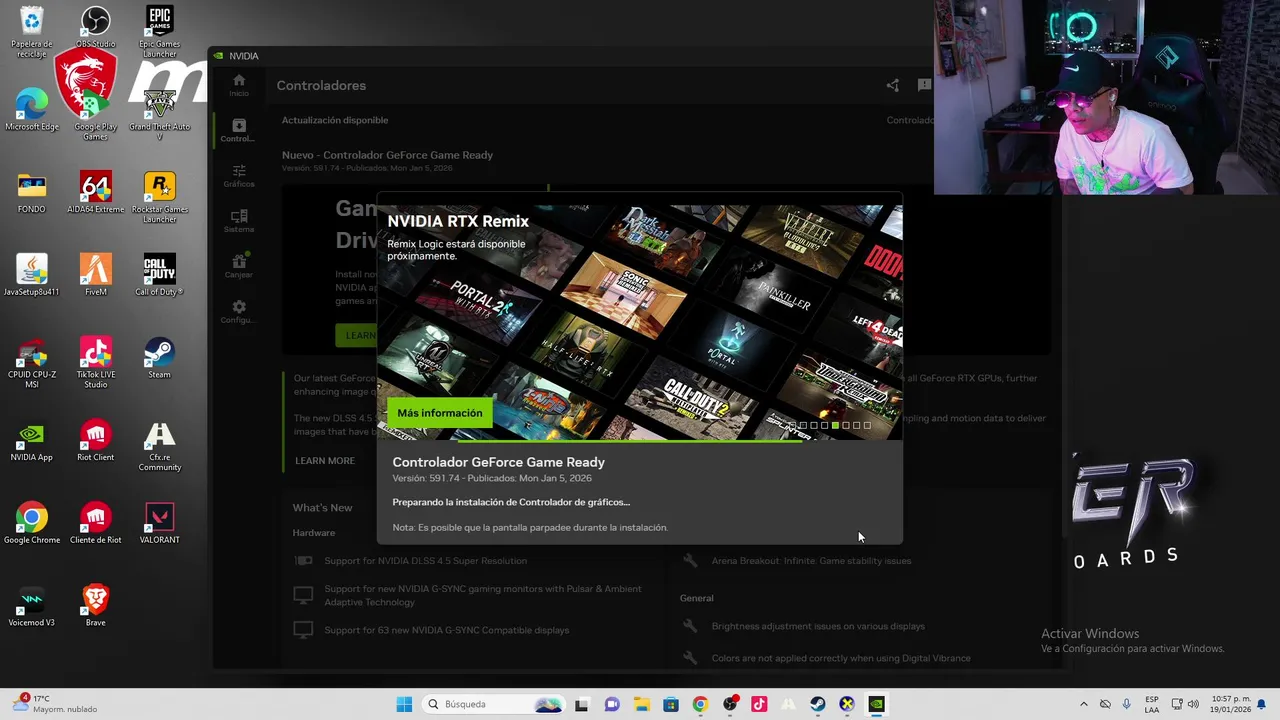Select the Call of Duty desktop icon

[160, 276]
